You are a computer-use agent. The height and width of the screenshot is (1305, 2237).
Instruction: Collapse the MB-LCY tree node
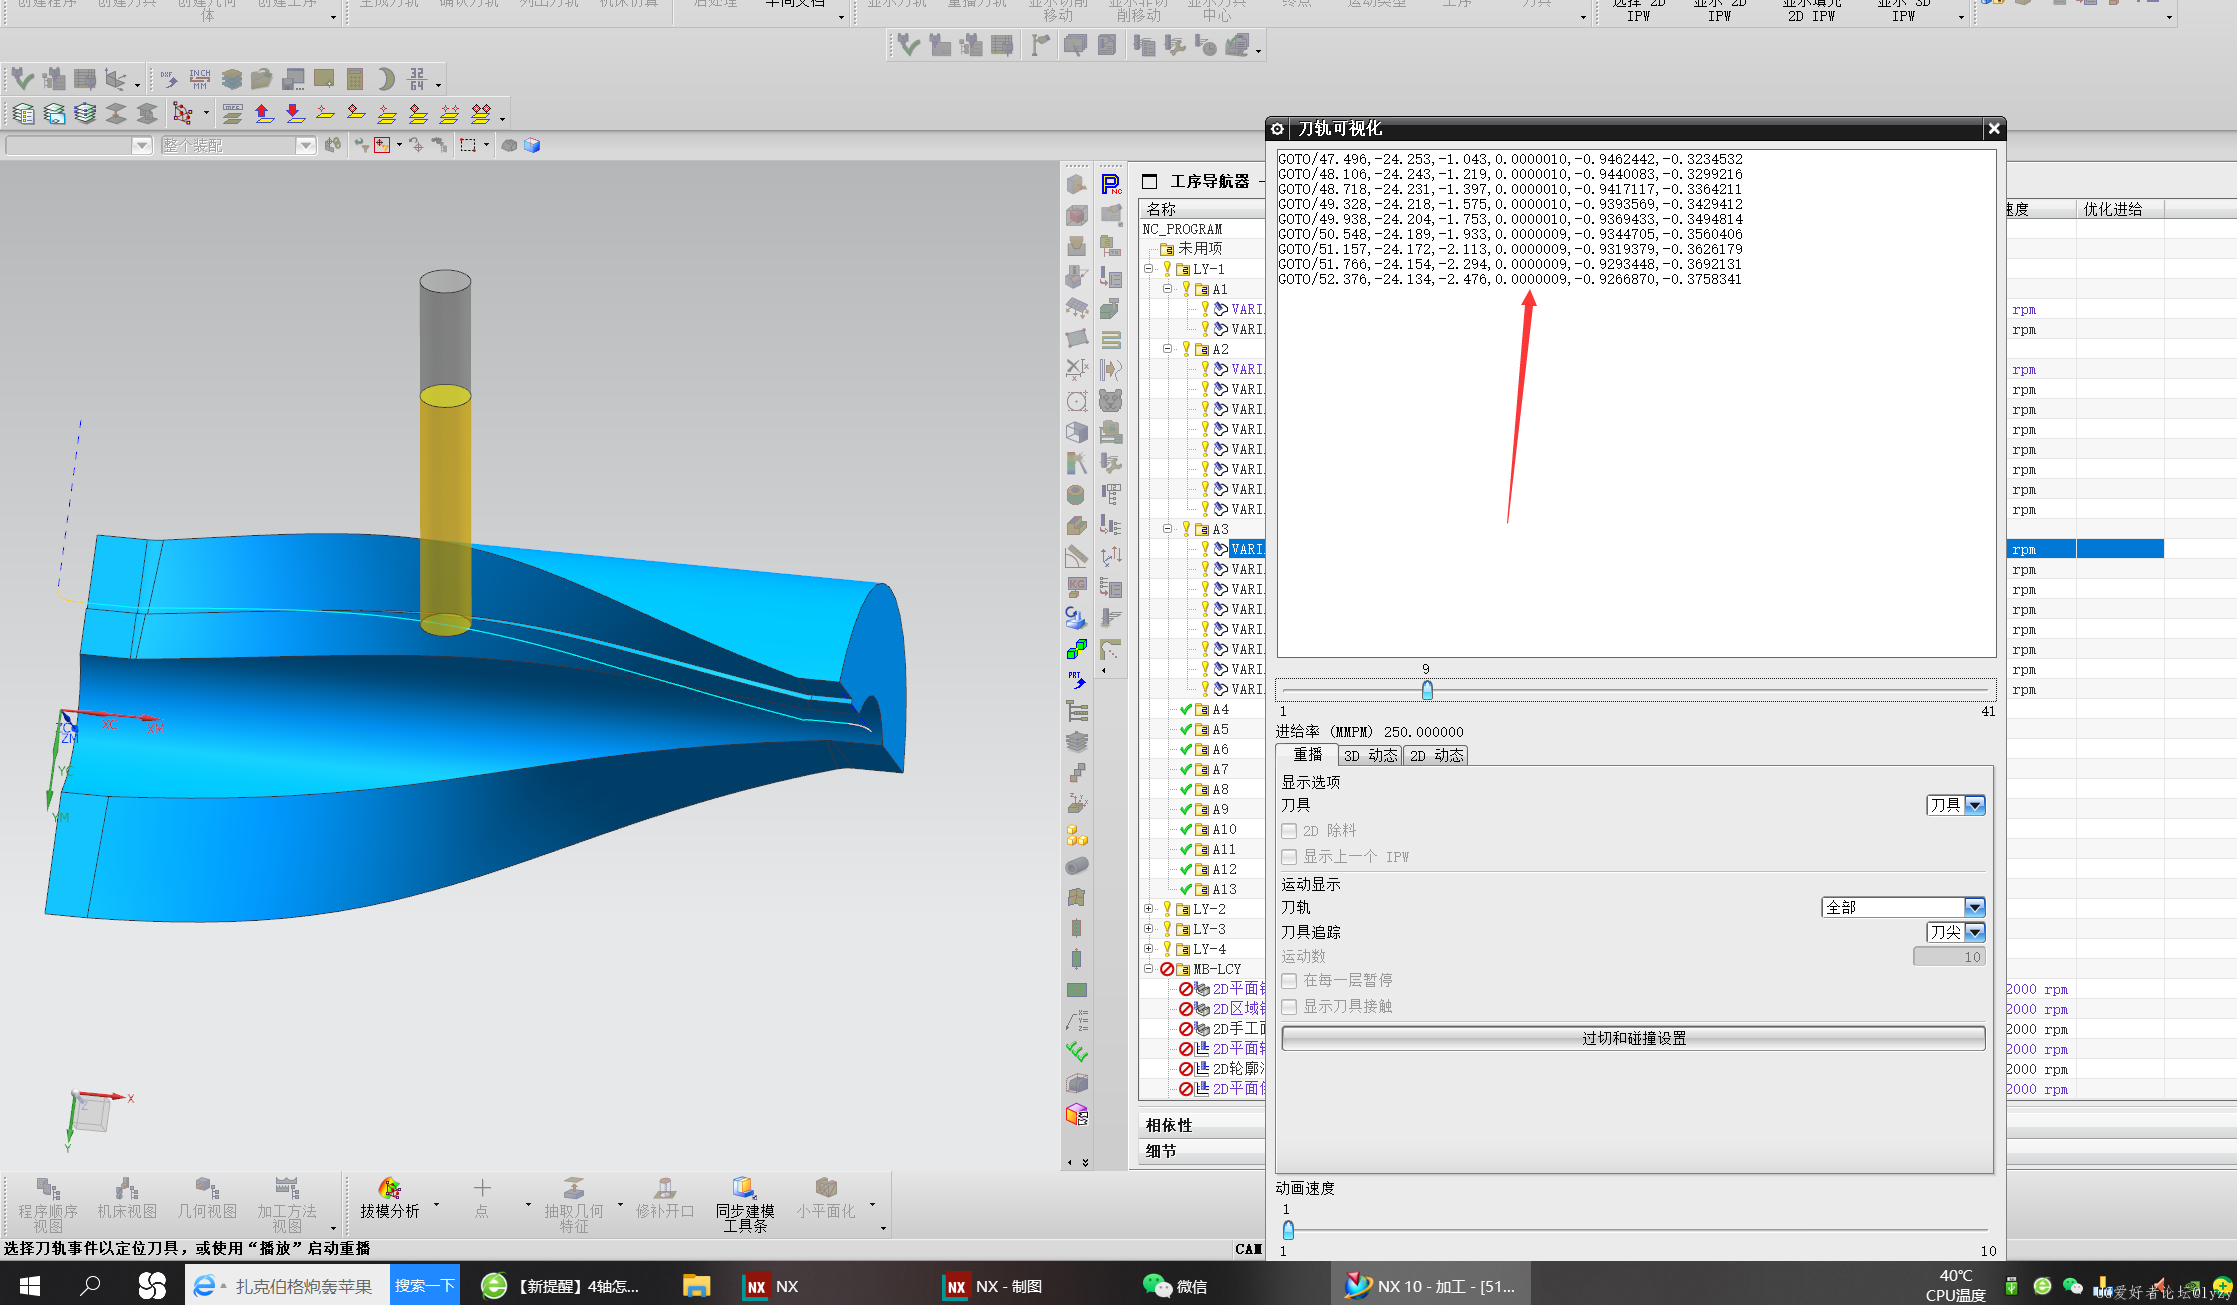1149,969
